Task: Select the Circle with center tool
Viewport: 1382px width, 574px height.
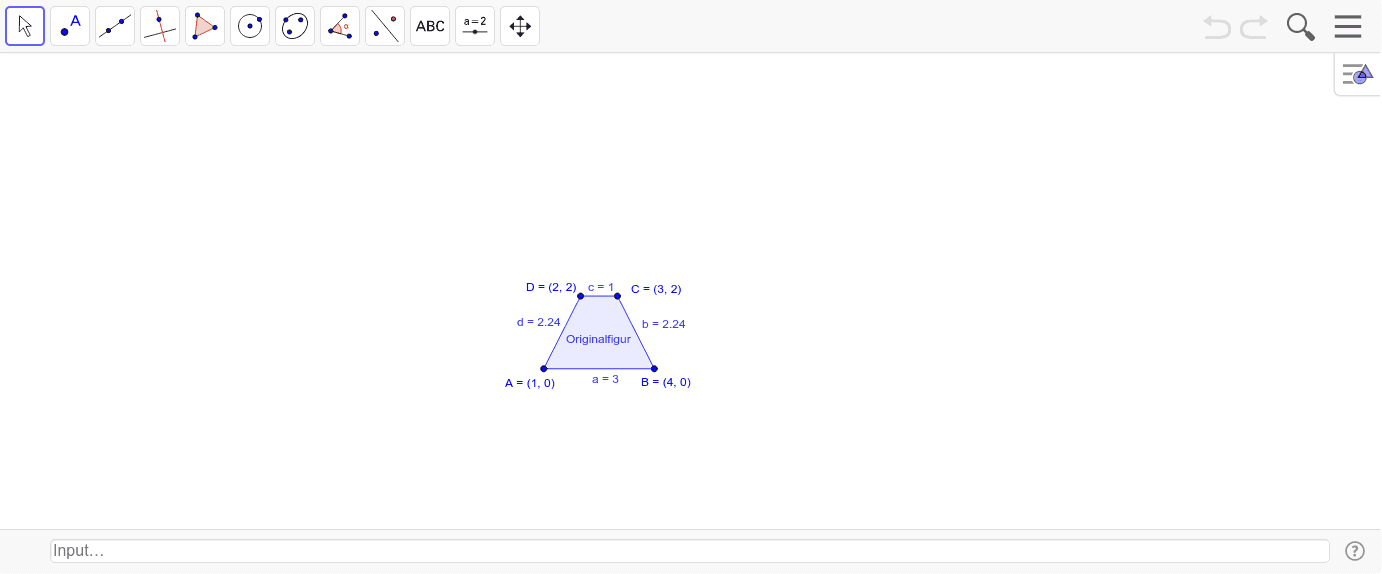Action: click(x=250, y=26)
